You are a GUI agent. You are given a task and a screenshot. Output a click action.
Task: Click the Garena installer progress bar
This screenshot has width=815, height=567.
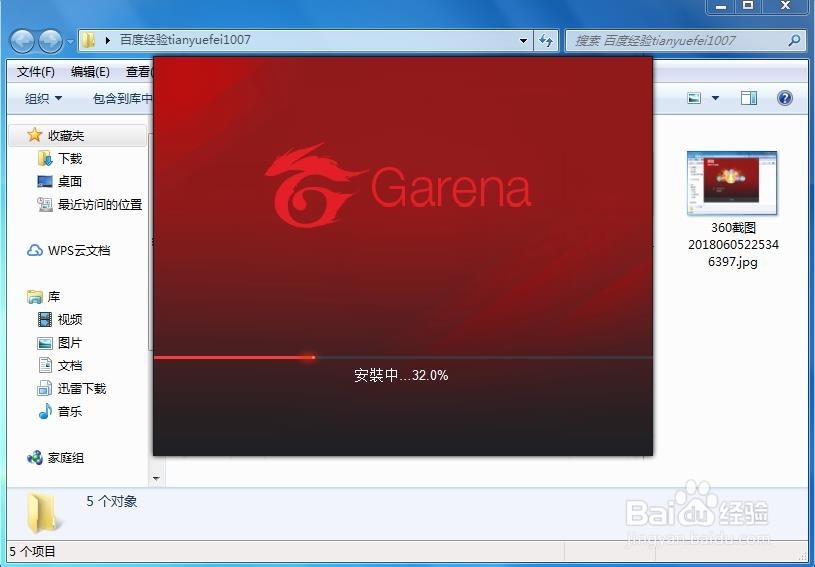point(403,358)
